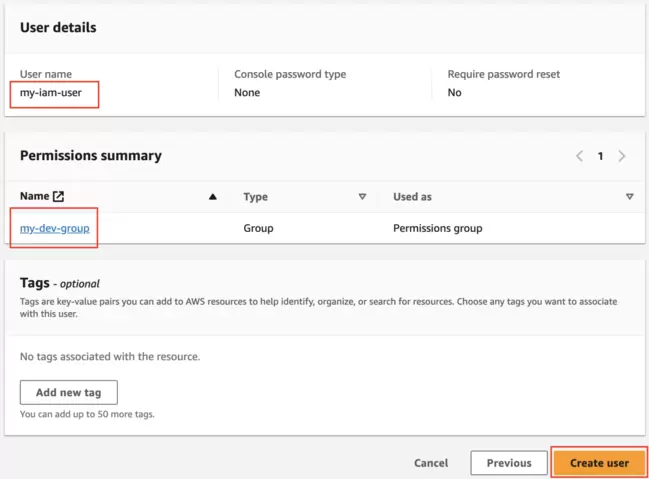Click the Create user button
The image size is (649, 479).
coord(599,462)
